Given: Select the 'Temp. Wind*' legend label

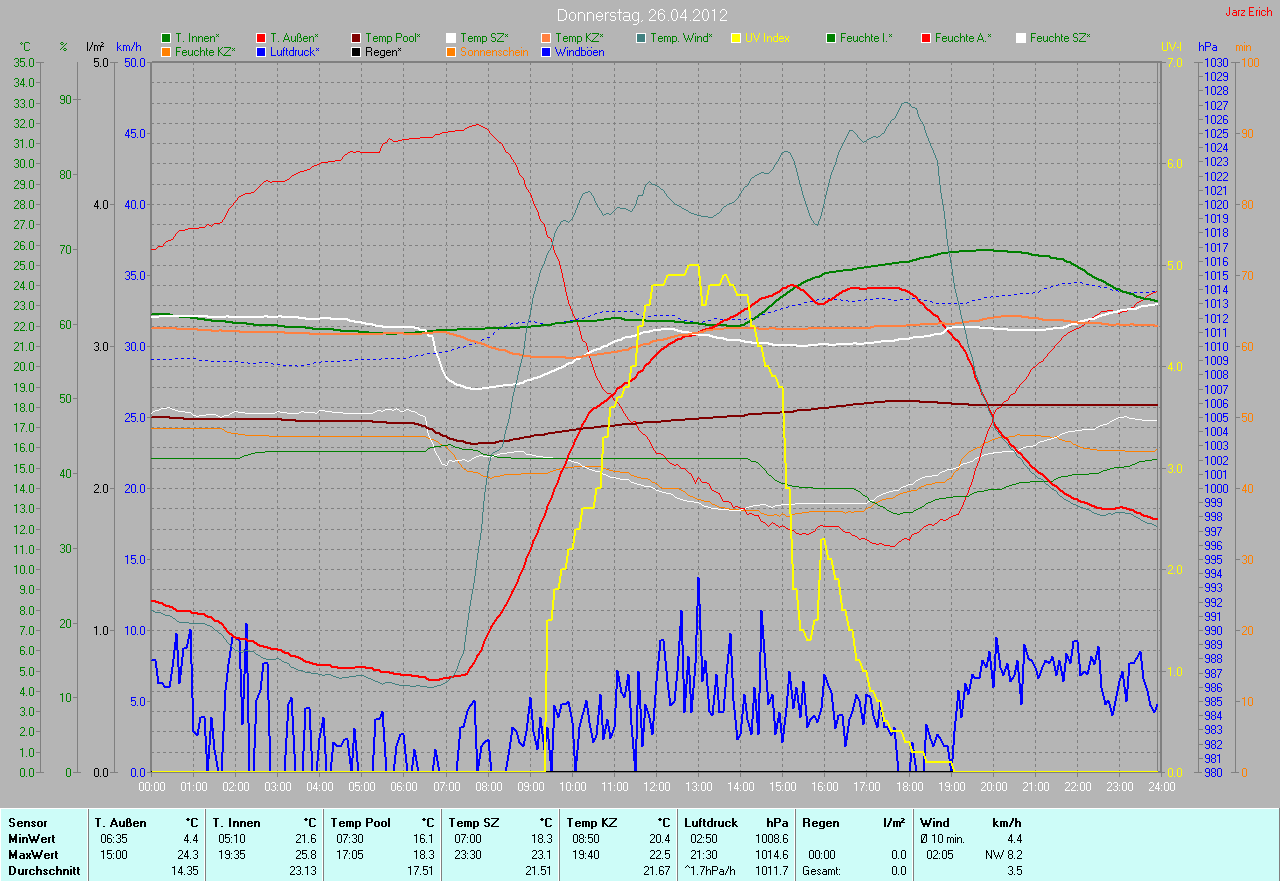Looking at the screenshot, I should 681,38.
